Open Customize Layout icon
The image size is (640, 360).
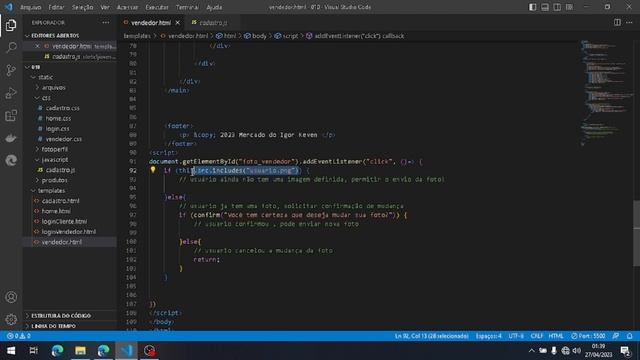[x=569, y=7]
